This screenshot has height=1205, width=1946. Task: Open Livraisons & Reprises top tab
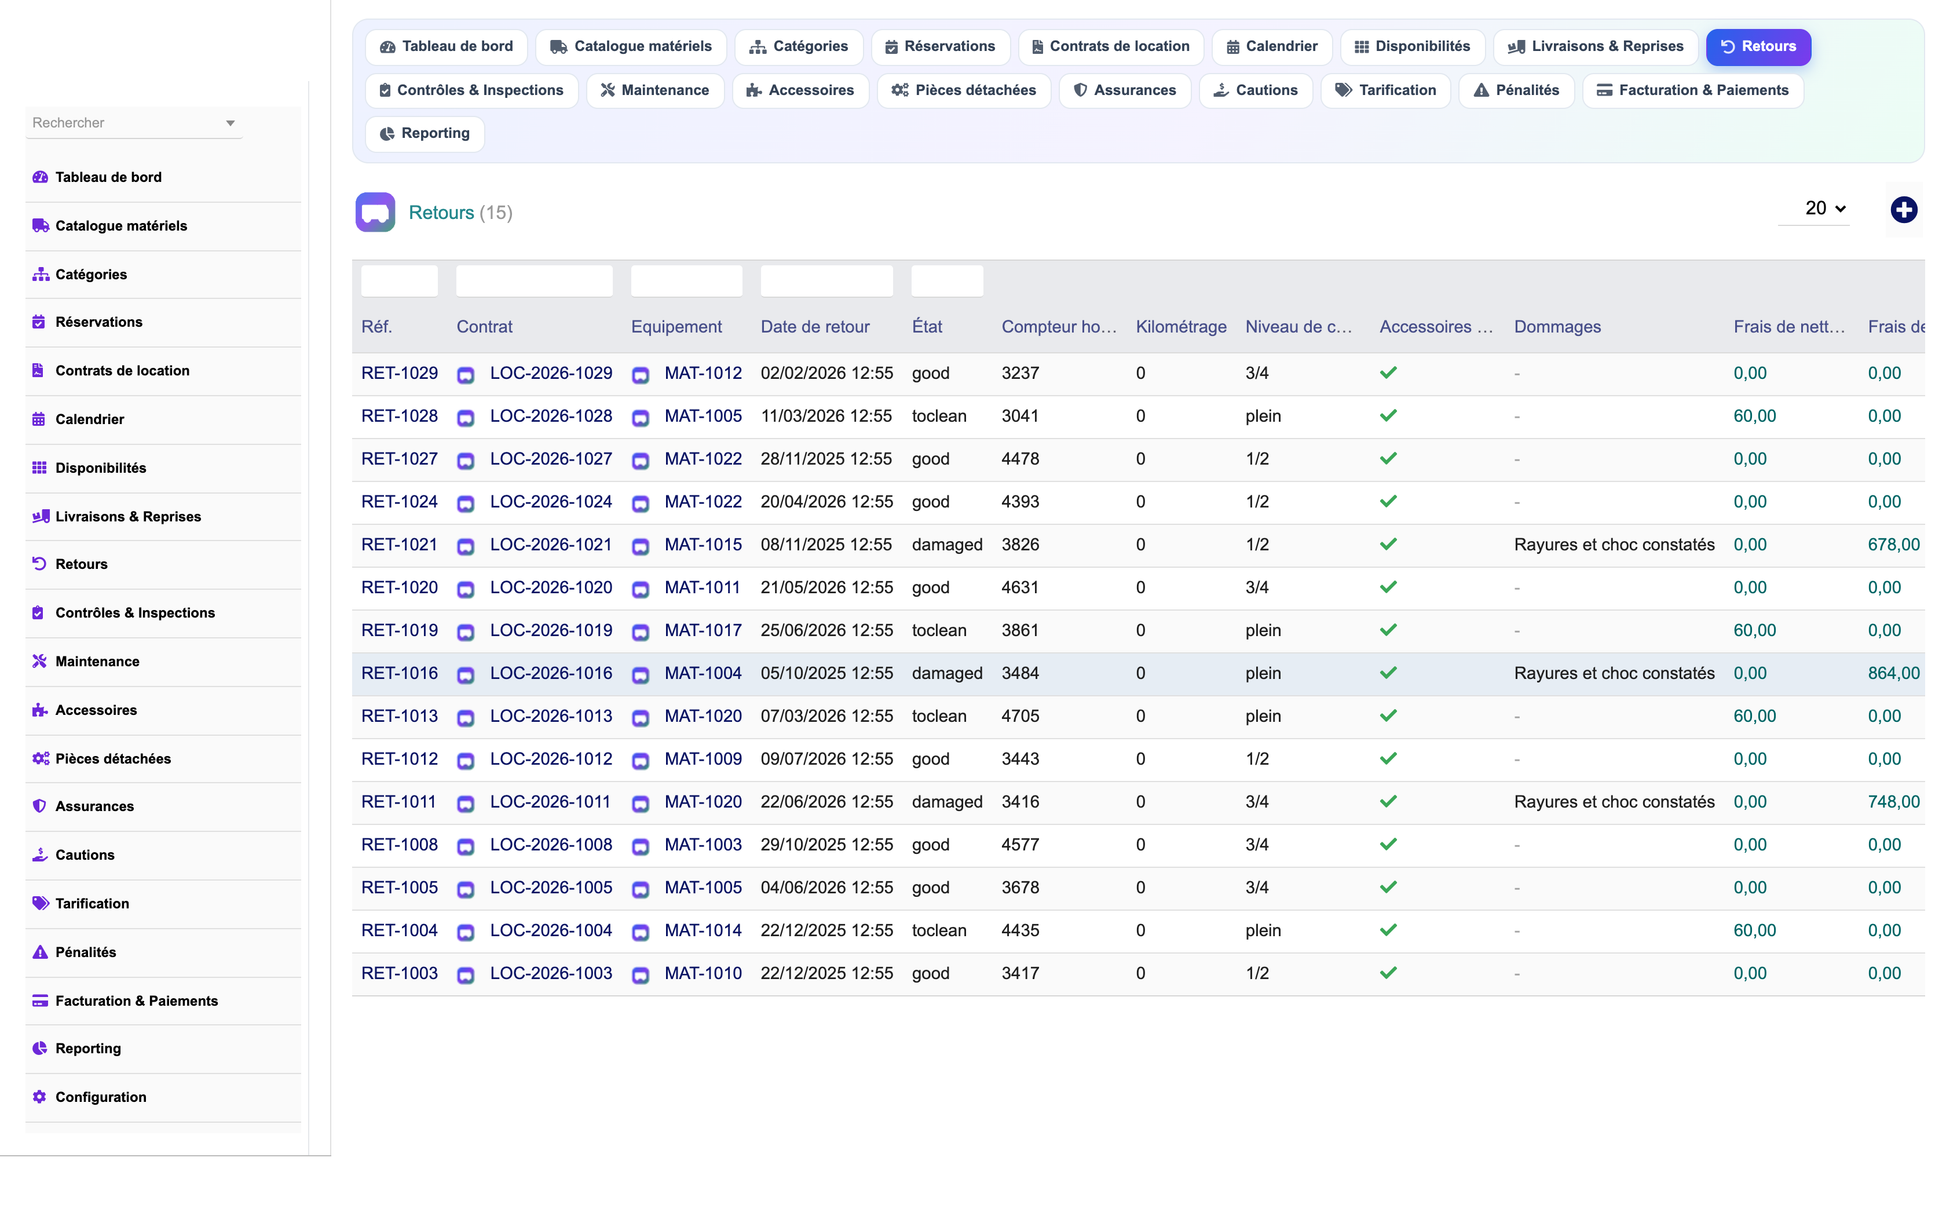(1596, 47)
